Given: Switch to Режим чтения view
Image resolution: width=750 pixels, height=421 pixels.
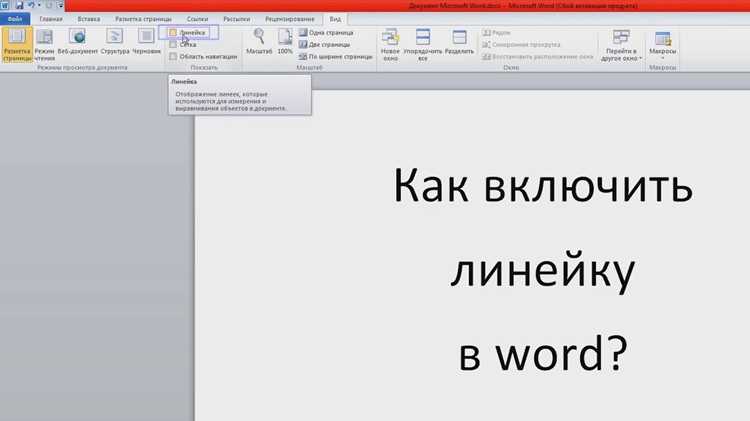Looking at the screenshot, I should coord(44,44).
